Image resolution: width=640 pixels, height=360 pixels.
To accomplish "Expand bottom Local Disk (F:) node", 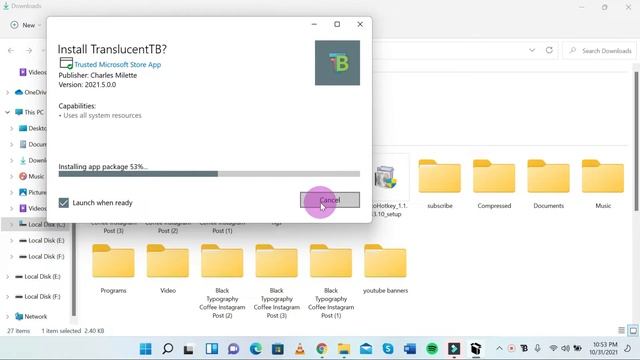I will pos(7,297).
